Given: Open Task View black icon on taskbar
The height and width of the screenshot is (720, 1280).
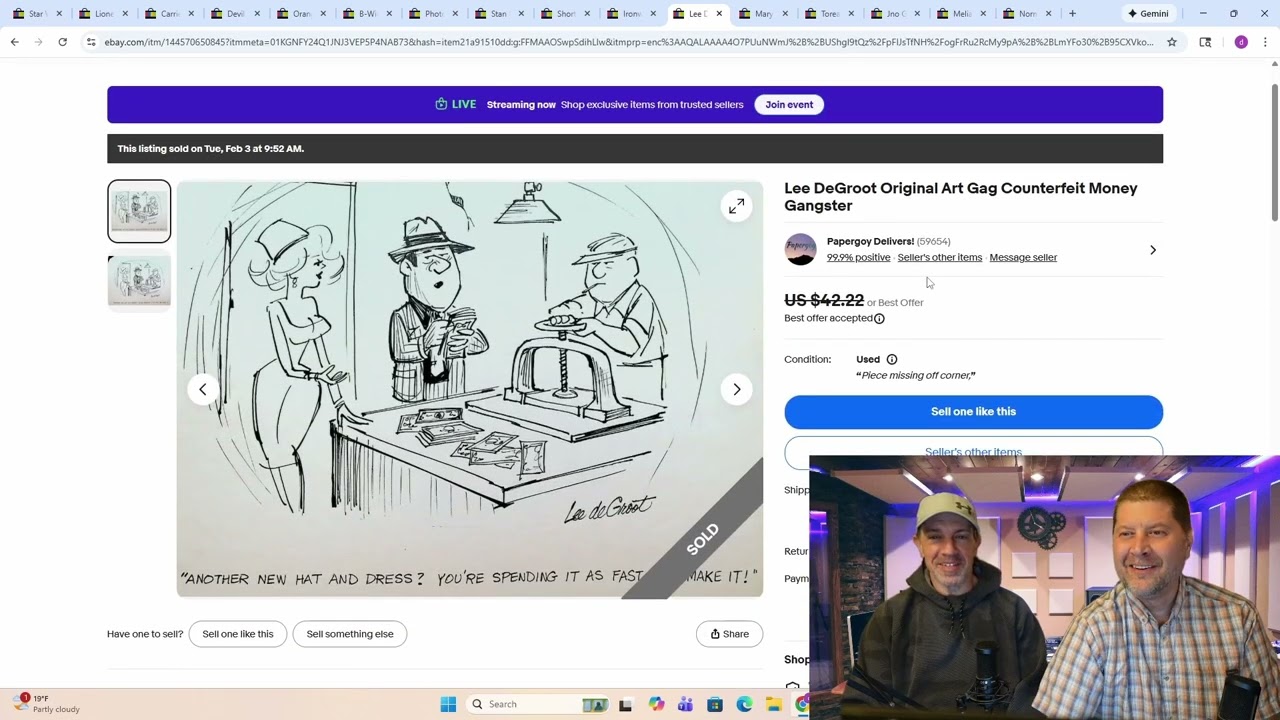Looking at the screenshot, I should [x=626, y=704].
